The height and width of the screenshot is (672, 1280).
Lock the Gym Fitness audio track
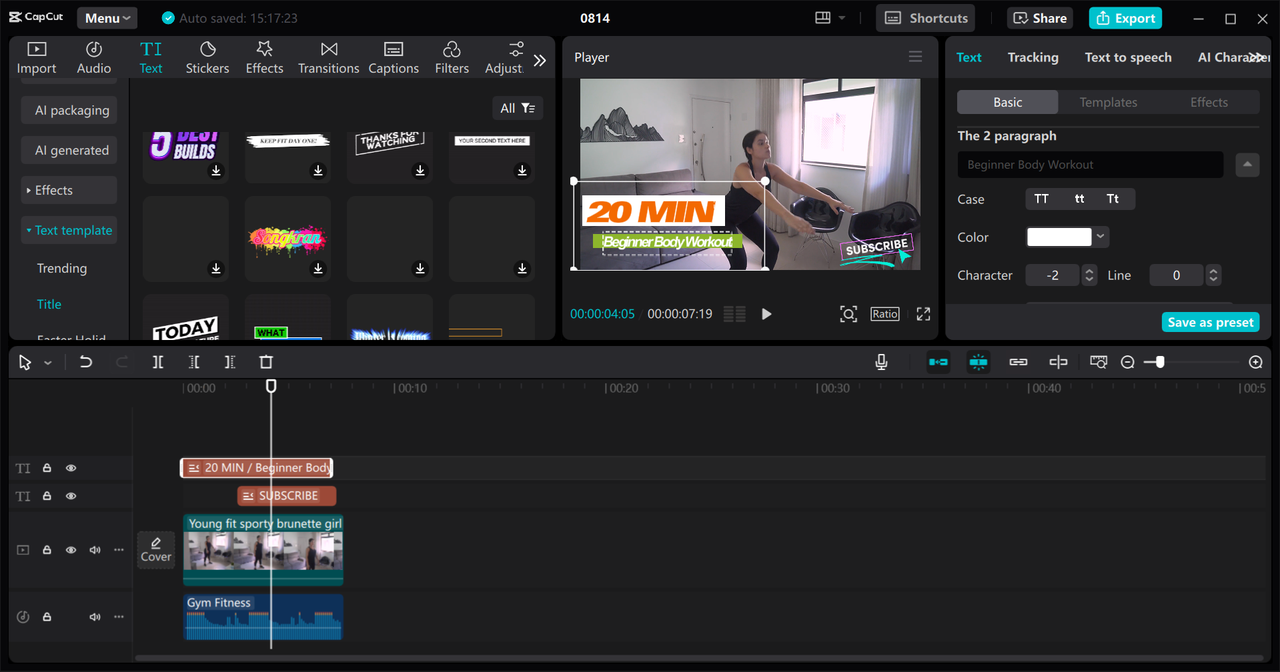pos(47,617)
